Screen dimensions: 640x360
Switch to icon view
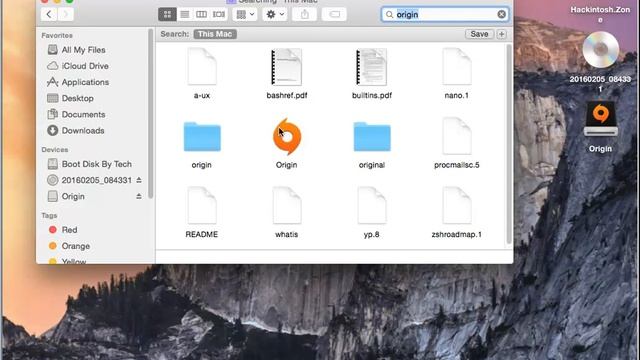(x=167, y=14)
